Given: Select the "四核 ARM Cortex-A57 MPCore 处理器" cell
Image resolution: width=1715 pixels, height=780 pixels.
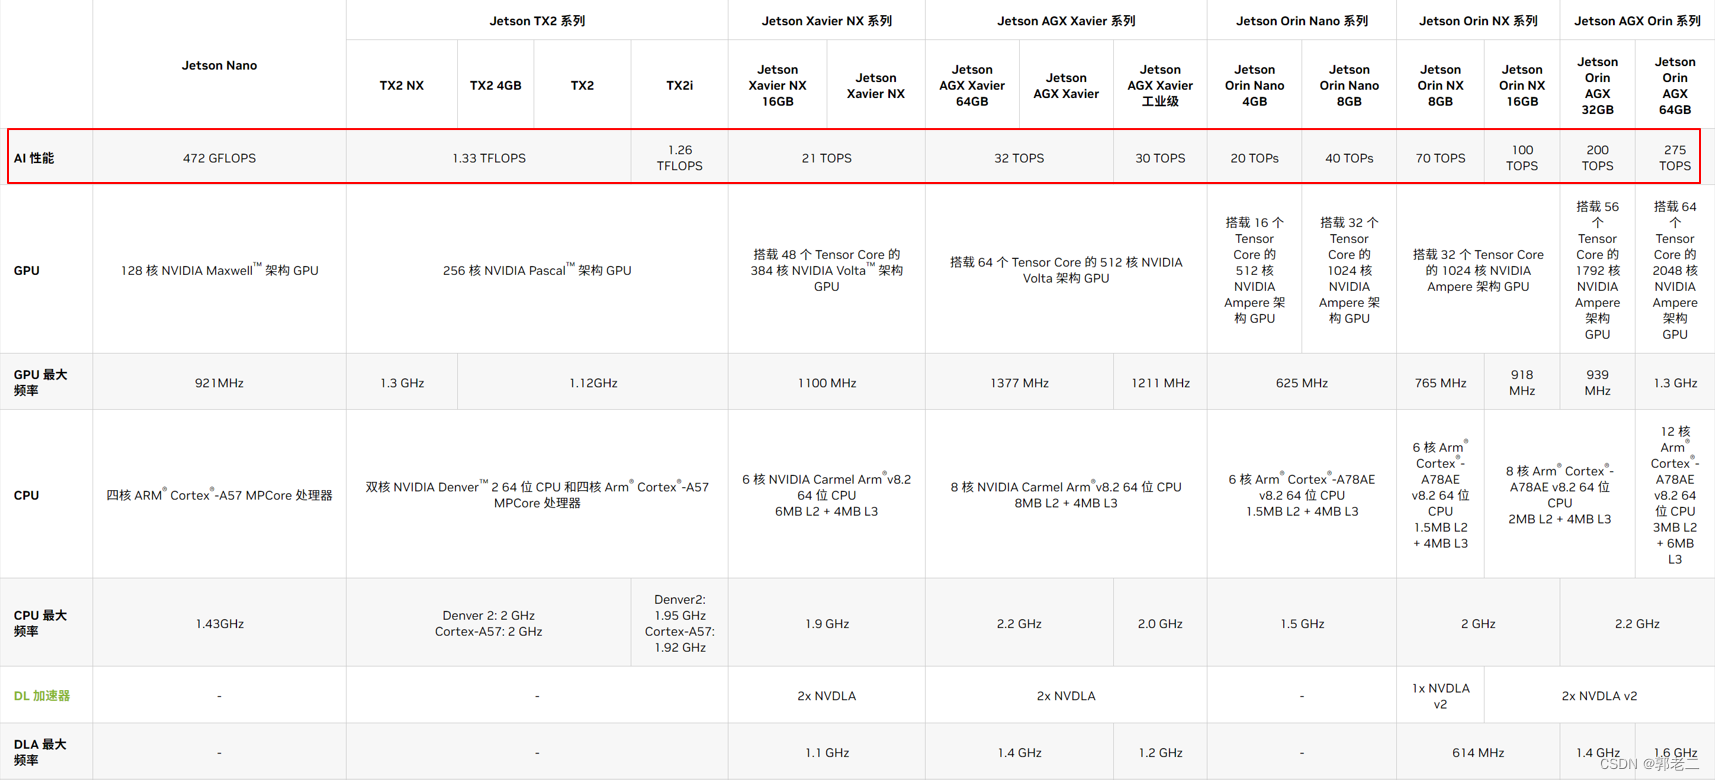Looking at the screenshot, I should (219, 495).
